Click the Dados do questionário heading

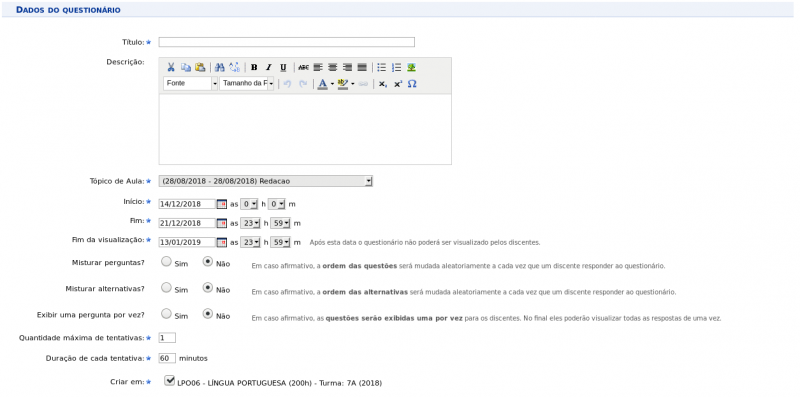pos(68,10)
